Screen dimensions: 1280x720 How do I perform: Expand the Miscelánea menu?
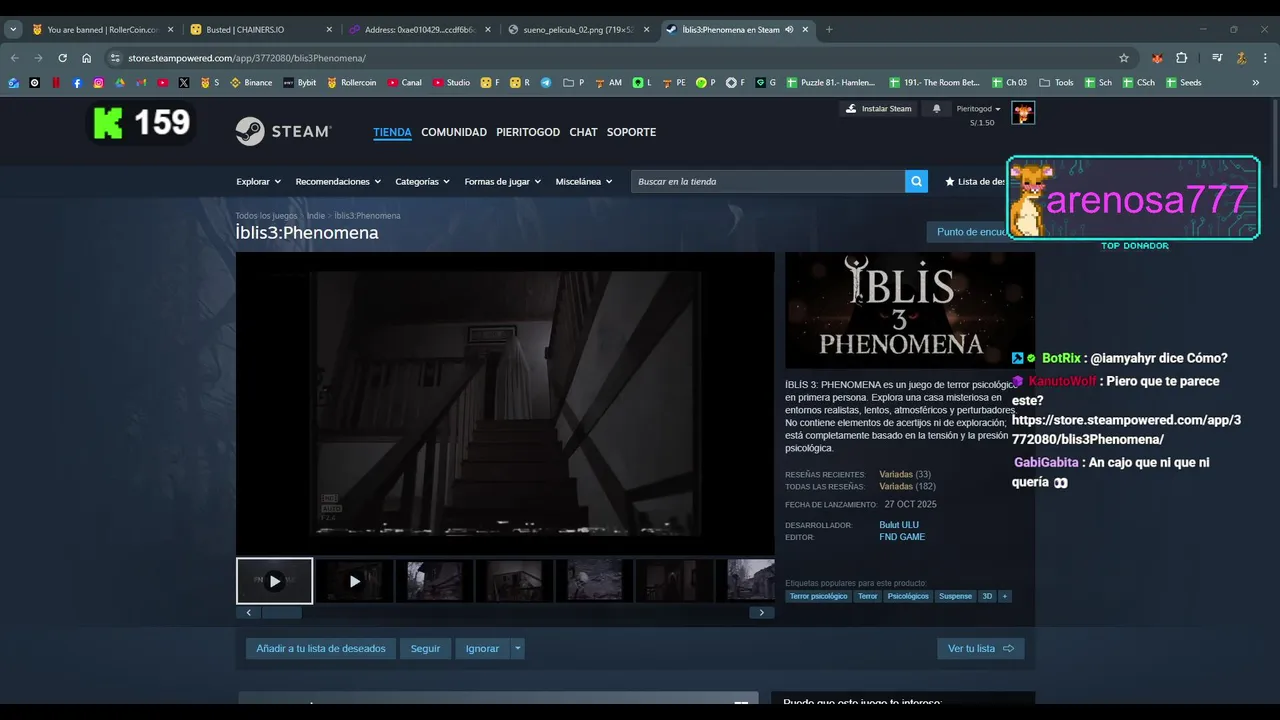pyautogui.click(x=583, y=182)
